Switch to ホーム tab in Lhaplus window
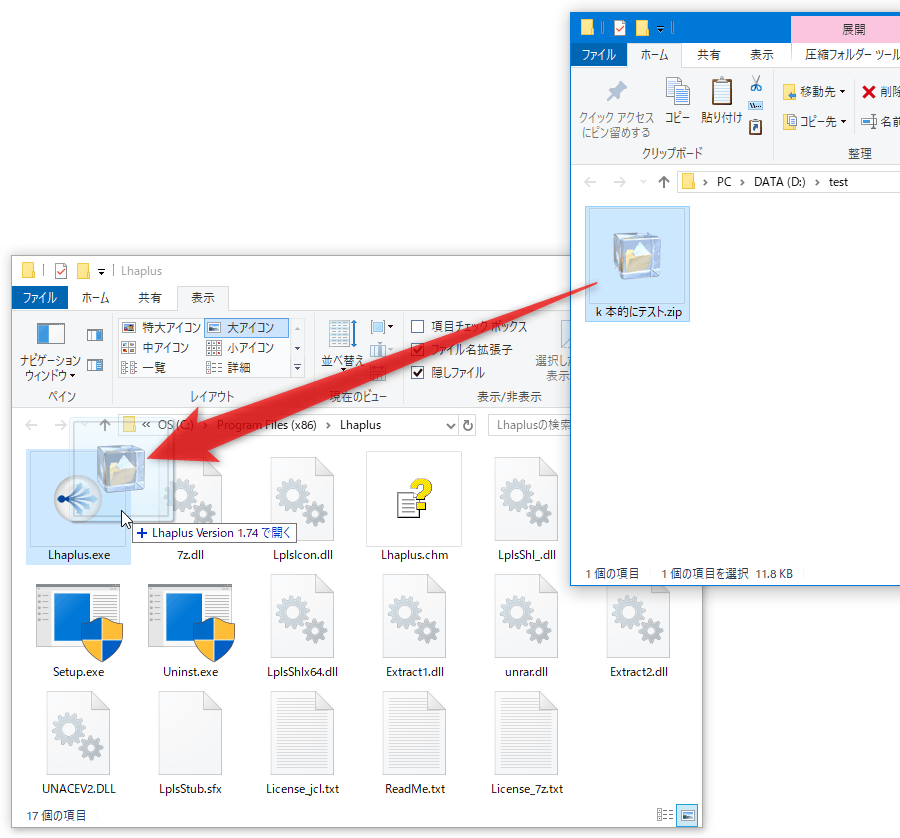Image resolution: width=900 pixels, height=838 pixels. pyautogui.click(x=95, y=297)
